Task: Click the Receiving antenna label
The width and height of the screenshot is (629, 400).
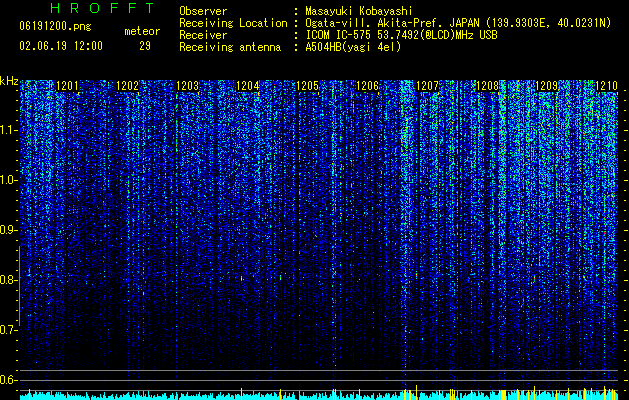Action: 230,47
